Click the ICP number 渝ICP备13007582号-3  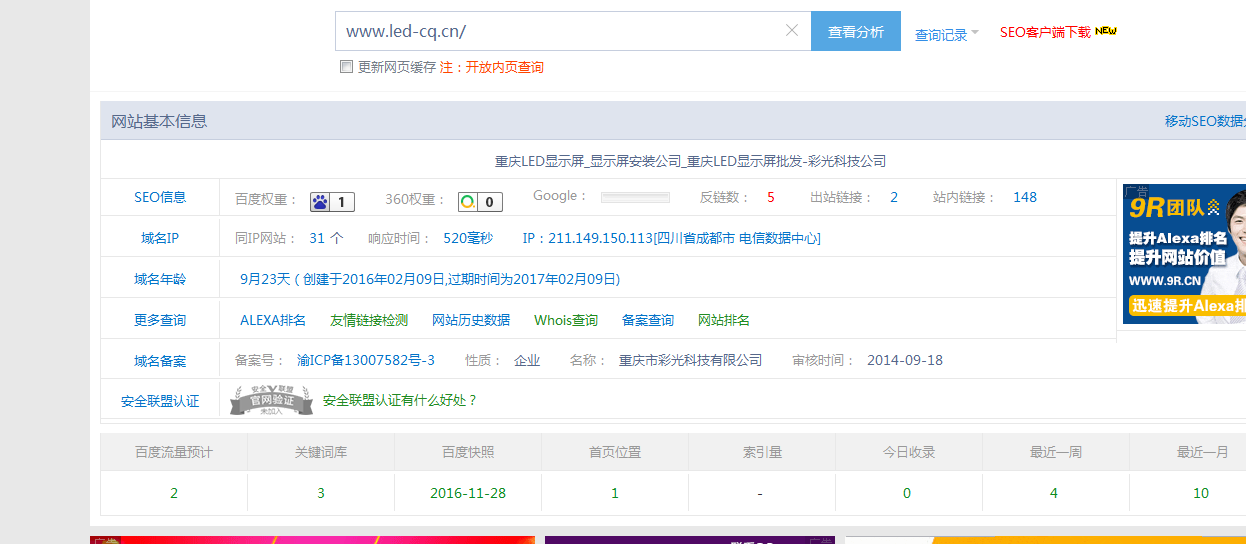pos(366,360)
